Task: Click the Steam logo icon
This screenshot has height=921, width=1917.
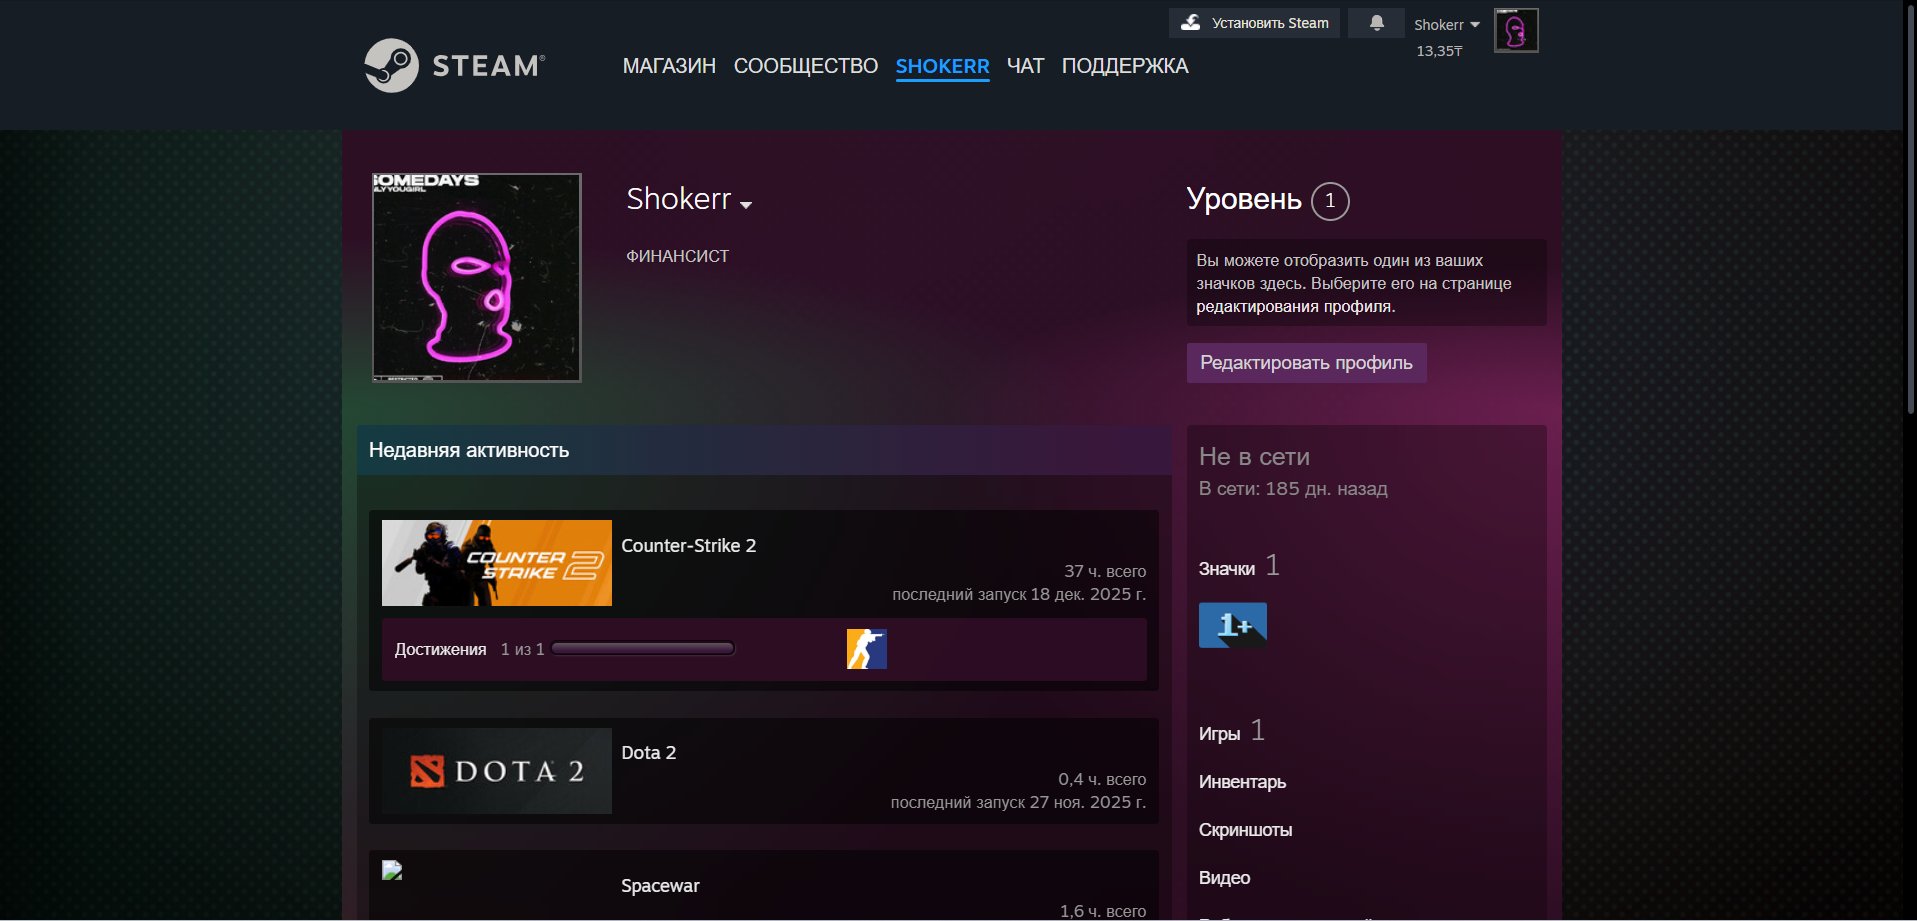Action: [391, 66]
